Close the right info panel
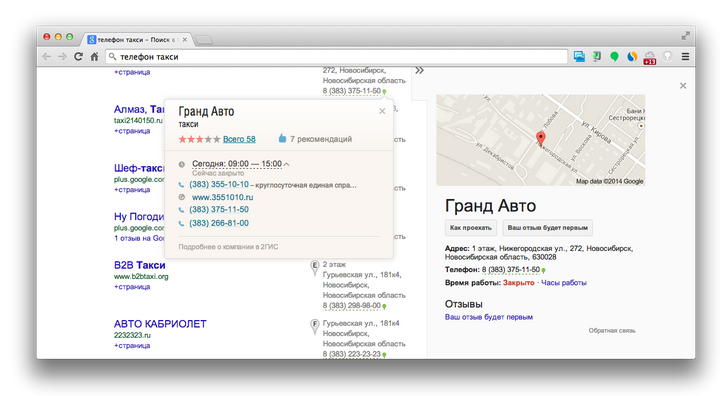This screenshot has width=720, height=396. pyautogui.click(x=683, y=85)
